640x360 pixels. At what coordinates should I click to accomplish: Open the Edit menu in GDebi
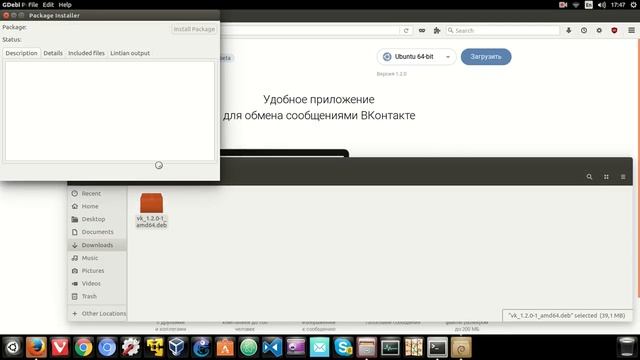pos(48,5)
